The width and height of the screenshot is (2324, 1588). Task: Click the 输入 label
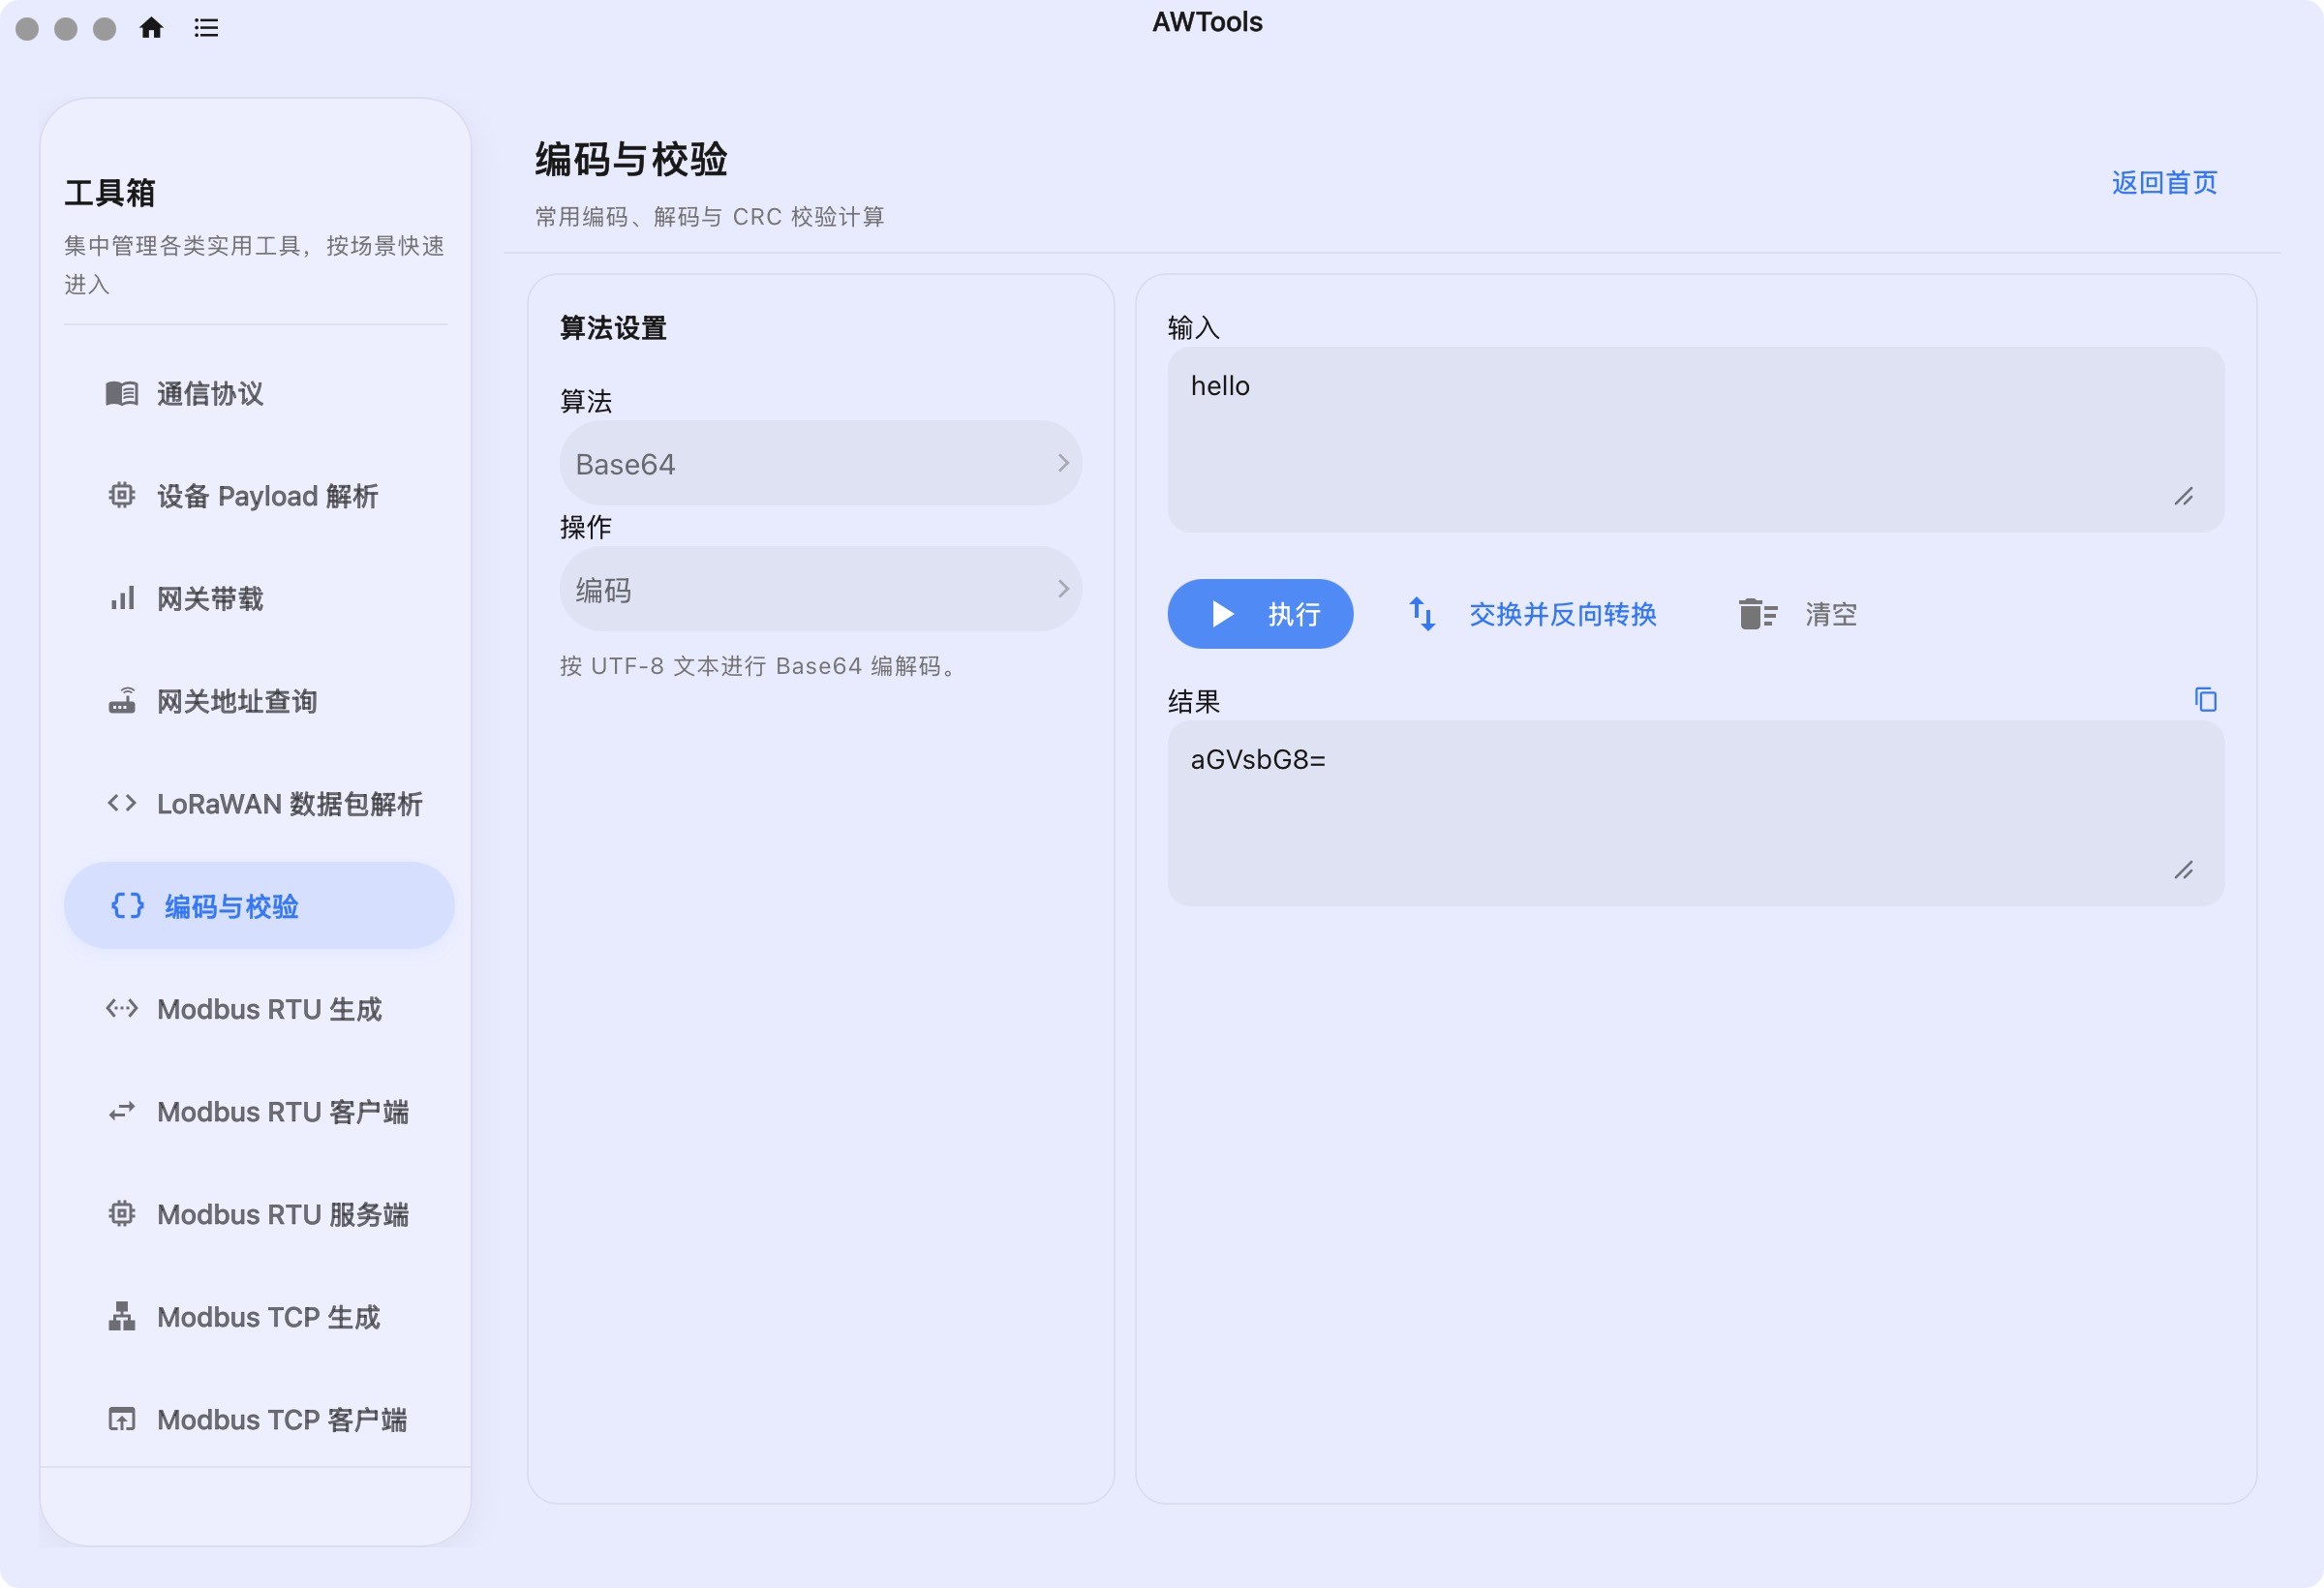pyautogui.click(x=1193, y=327)
